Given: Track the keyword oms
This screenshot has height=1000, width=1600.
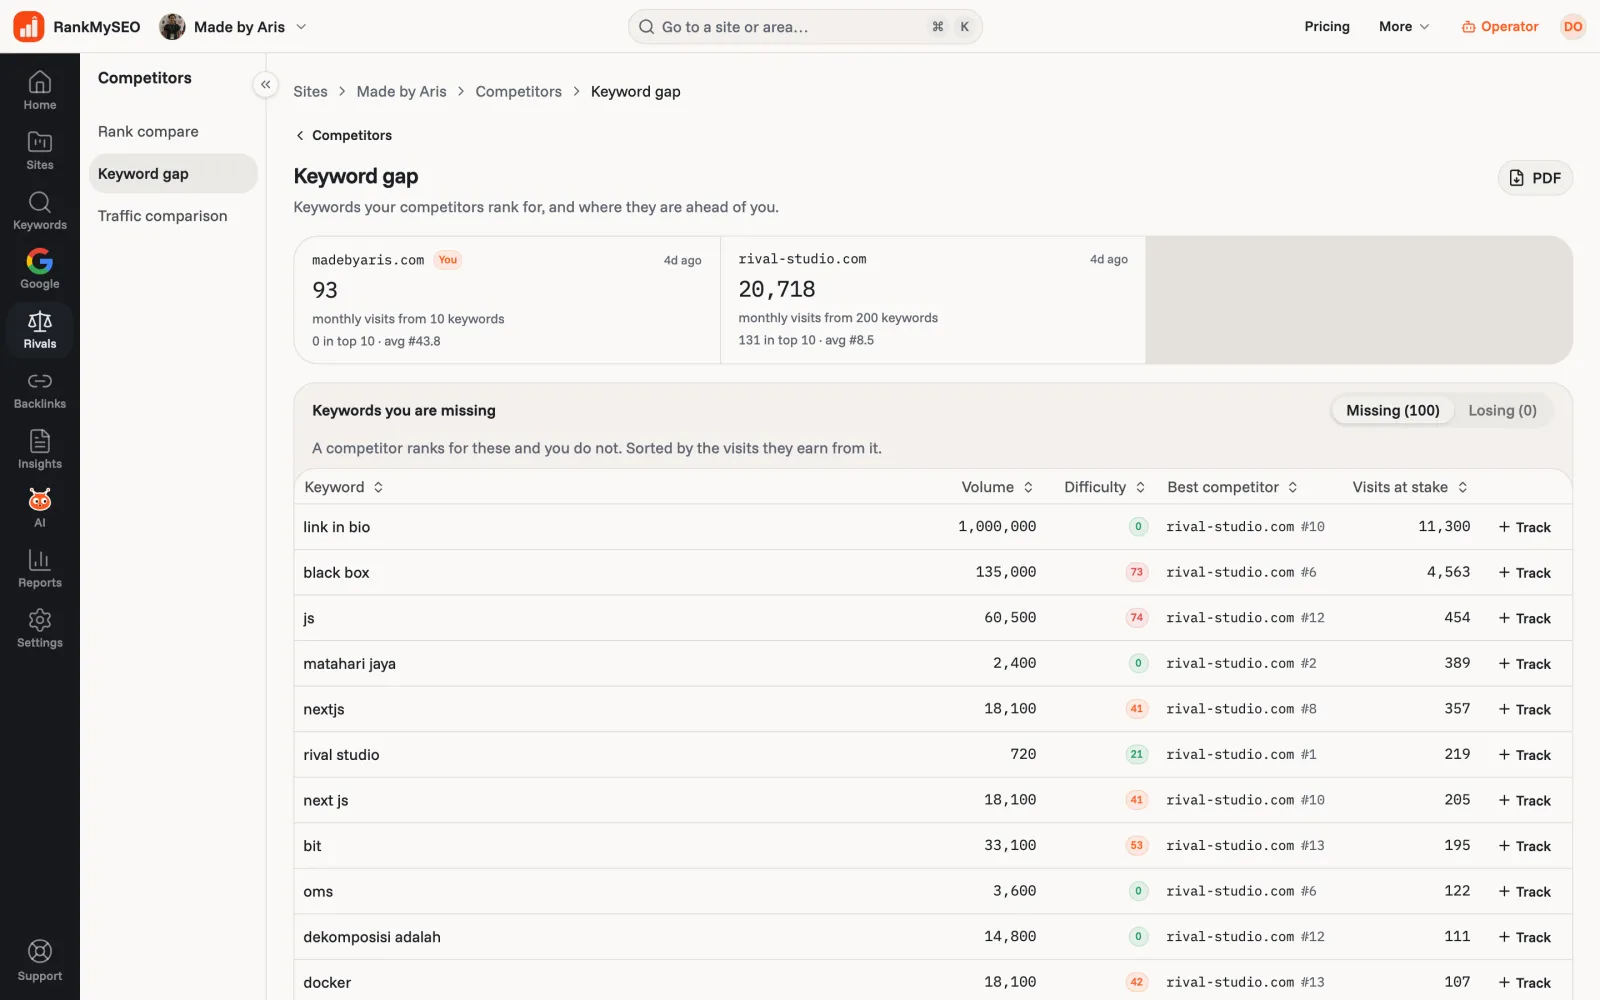Looking at the screenshot, I should (1524, 892).
